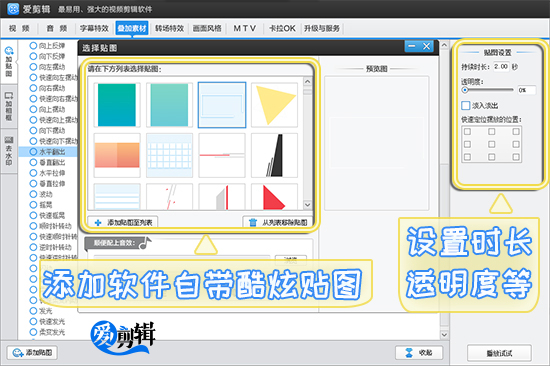The height and width of the screenshot is (366, 550).
Task: Close the 选择贴图 dialog
Action: pos(426,46)
